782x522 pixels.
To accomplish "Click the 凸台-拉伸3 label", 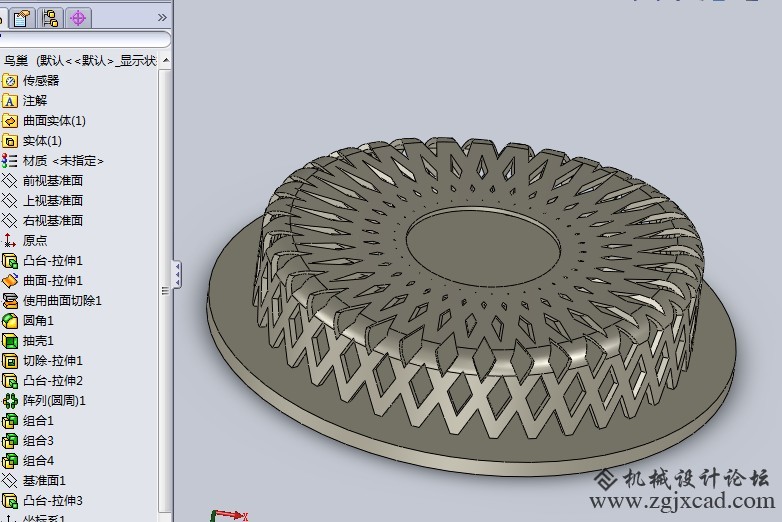I will click(53, 501).
